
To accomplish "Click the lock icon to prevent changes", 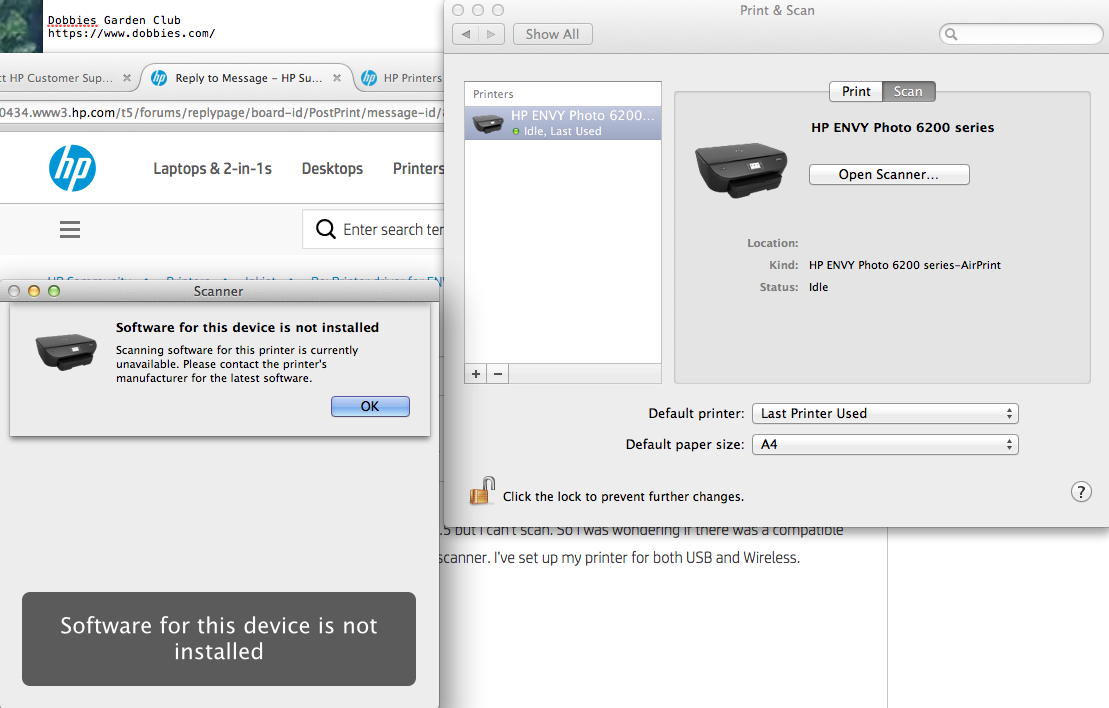I will [482, 490].
